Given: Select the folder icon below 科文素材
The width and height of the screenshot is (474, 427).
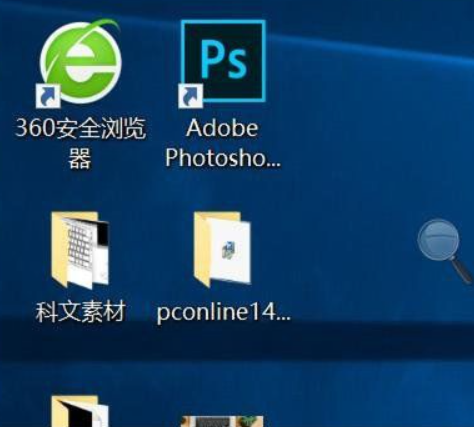Looking at the screenshot, I should (x=80, y=411).
